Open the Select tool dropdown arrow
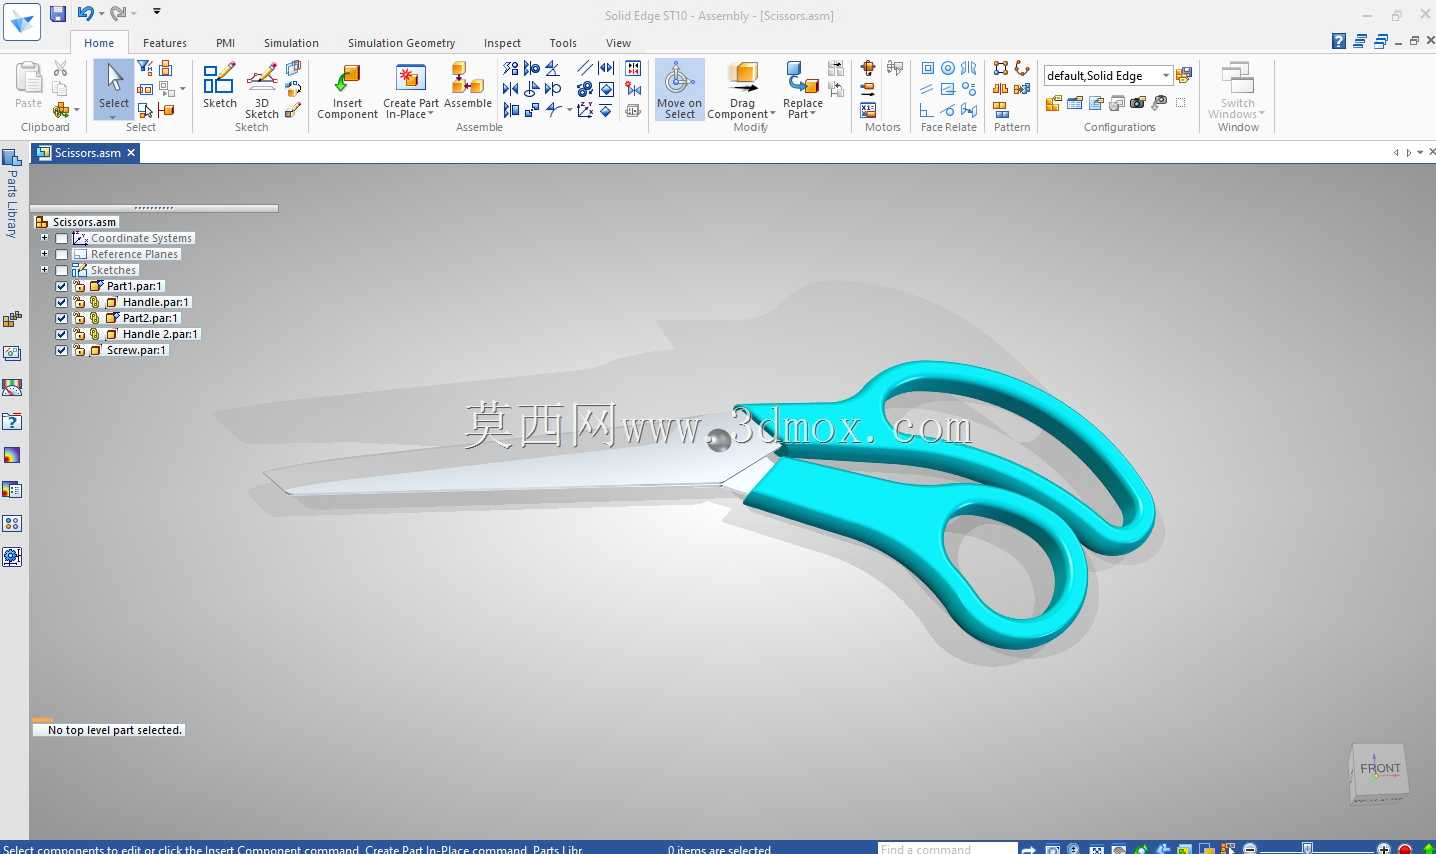The image size is (1436, 854). coord(113,117)
